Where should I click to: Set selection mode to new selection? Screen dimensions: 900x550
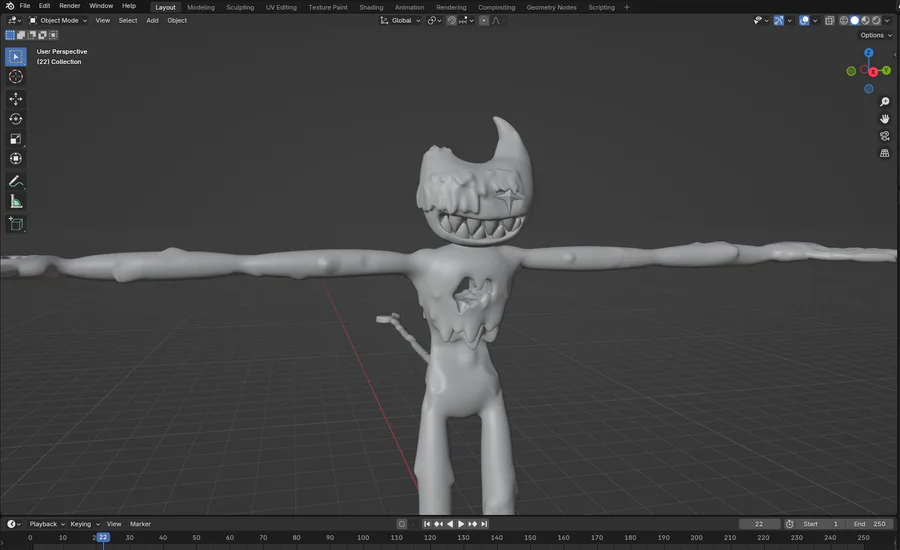(10, 35)
